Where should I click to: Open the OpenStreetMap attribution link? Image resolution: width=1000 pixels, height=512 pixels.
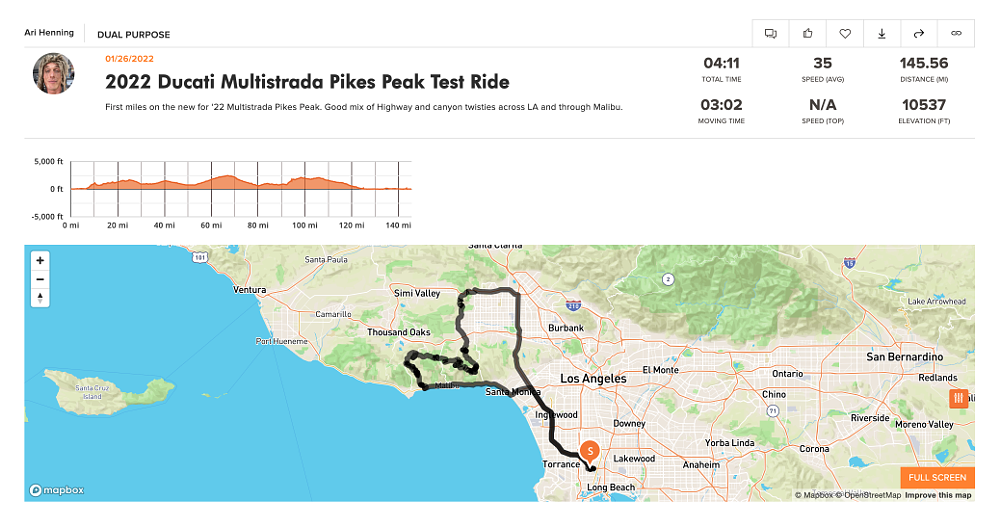pos(873,495)
